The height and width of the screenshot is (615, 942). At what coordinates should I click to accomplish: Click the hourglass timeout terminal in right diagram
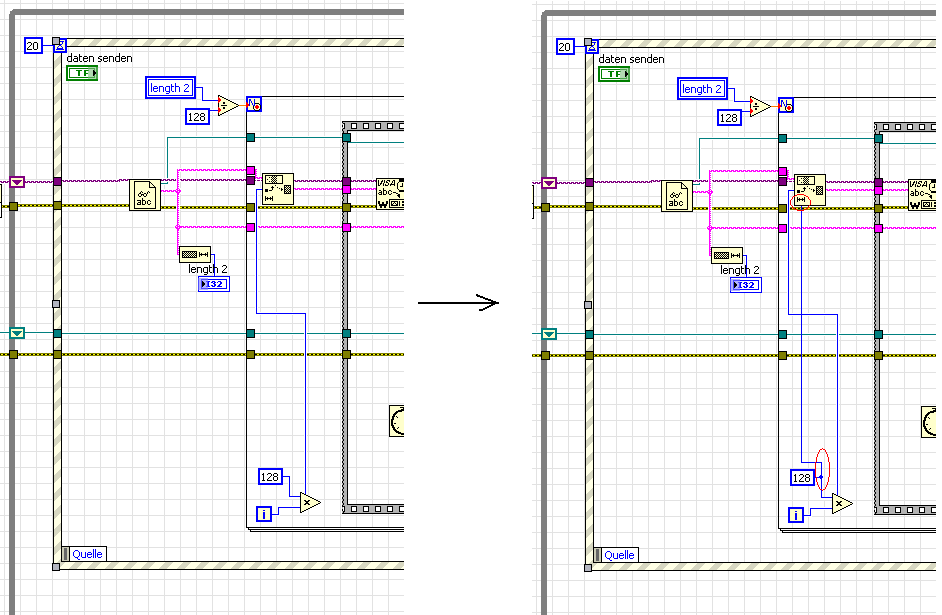[x=591, y=46]
